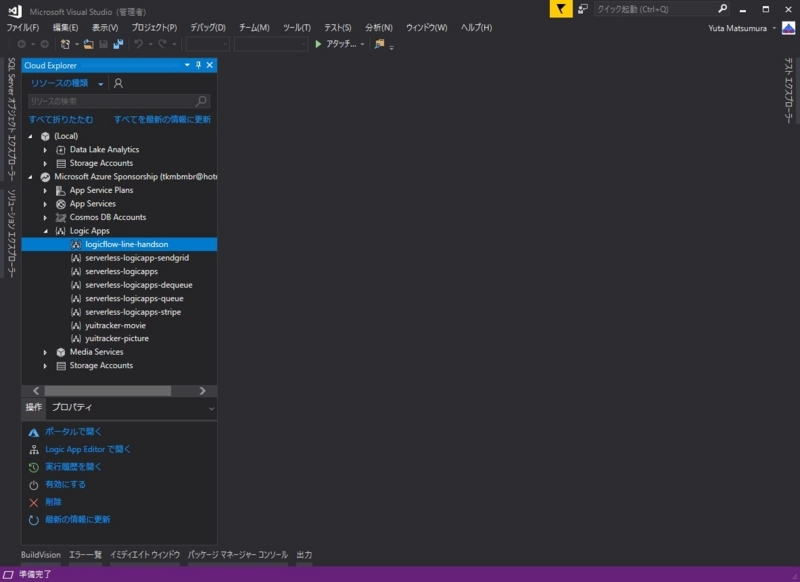Click the 実行履歴を開く link
The height and width of the screenshot is (582, 800).
[x=73, y=467]
